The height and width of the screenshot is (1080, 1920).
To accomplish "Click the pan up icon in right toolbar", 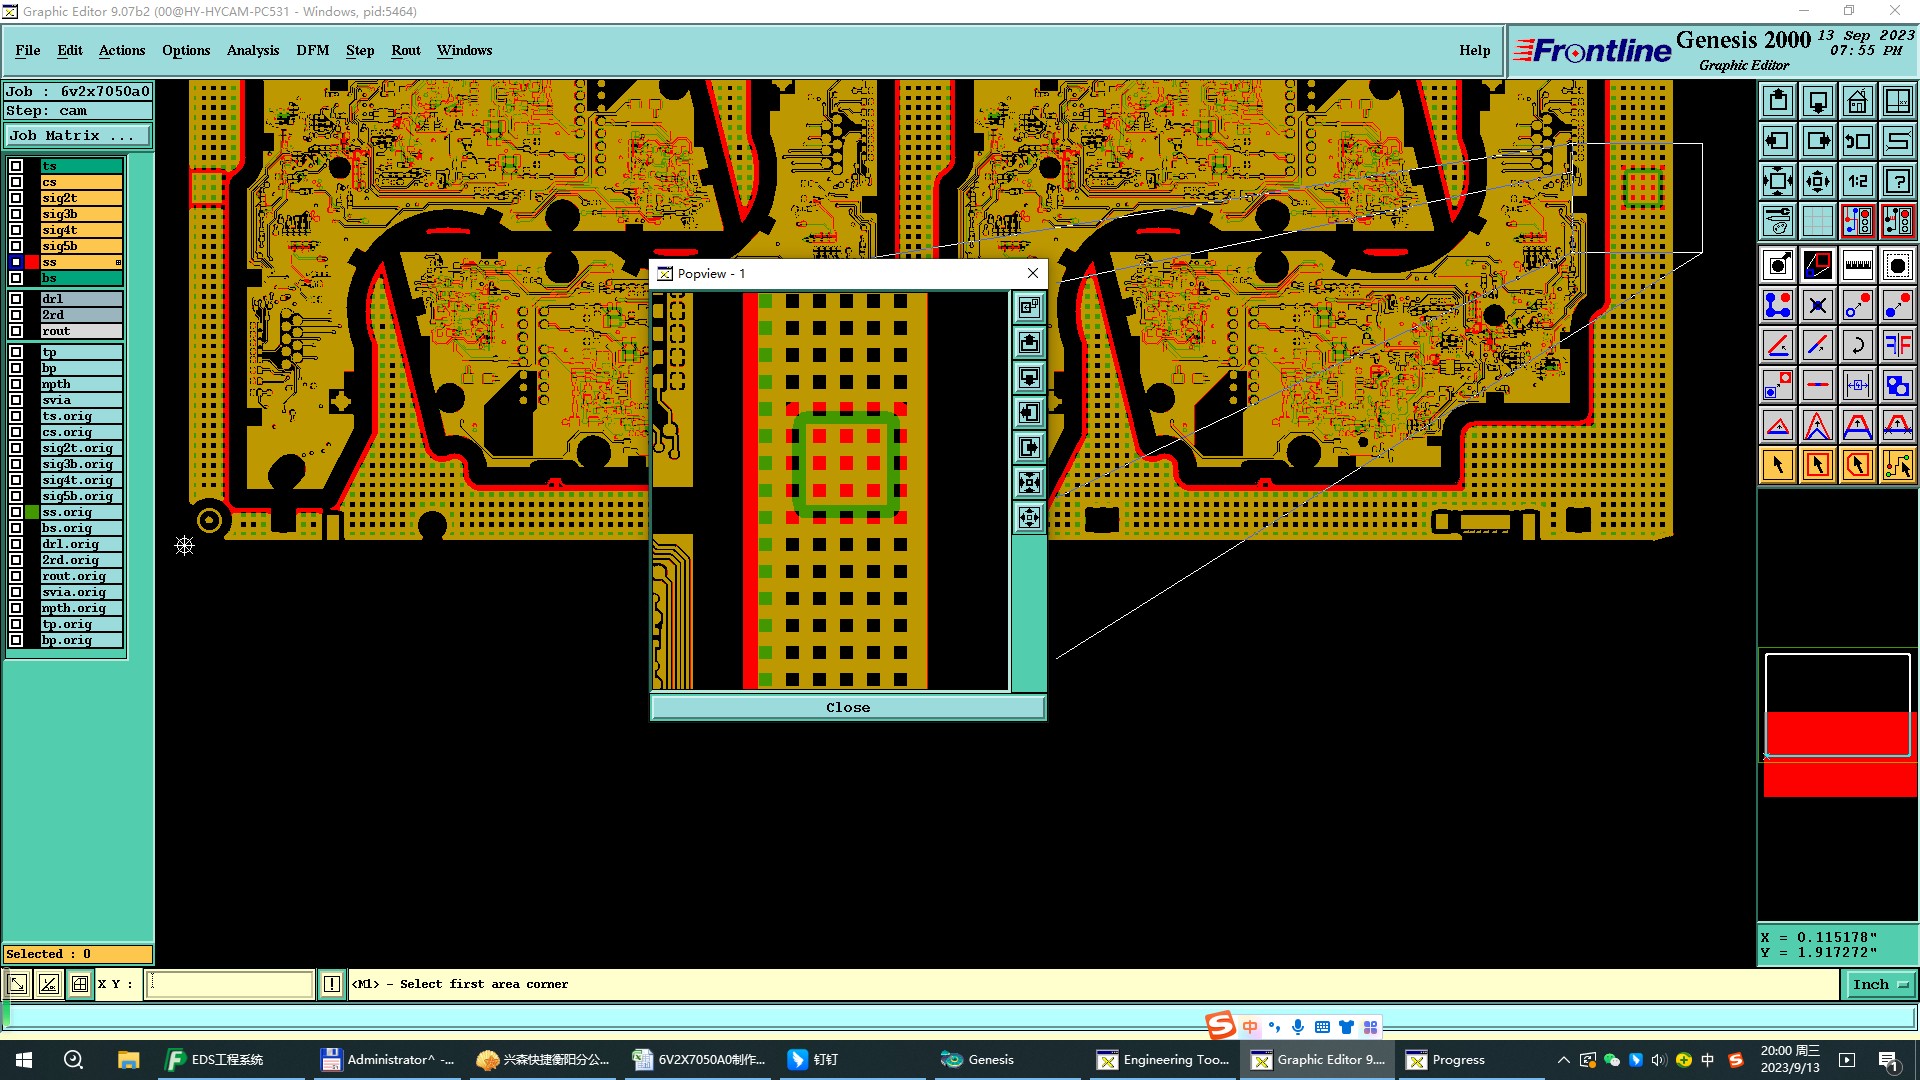I will tap(1778, 101).
